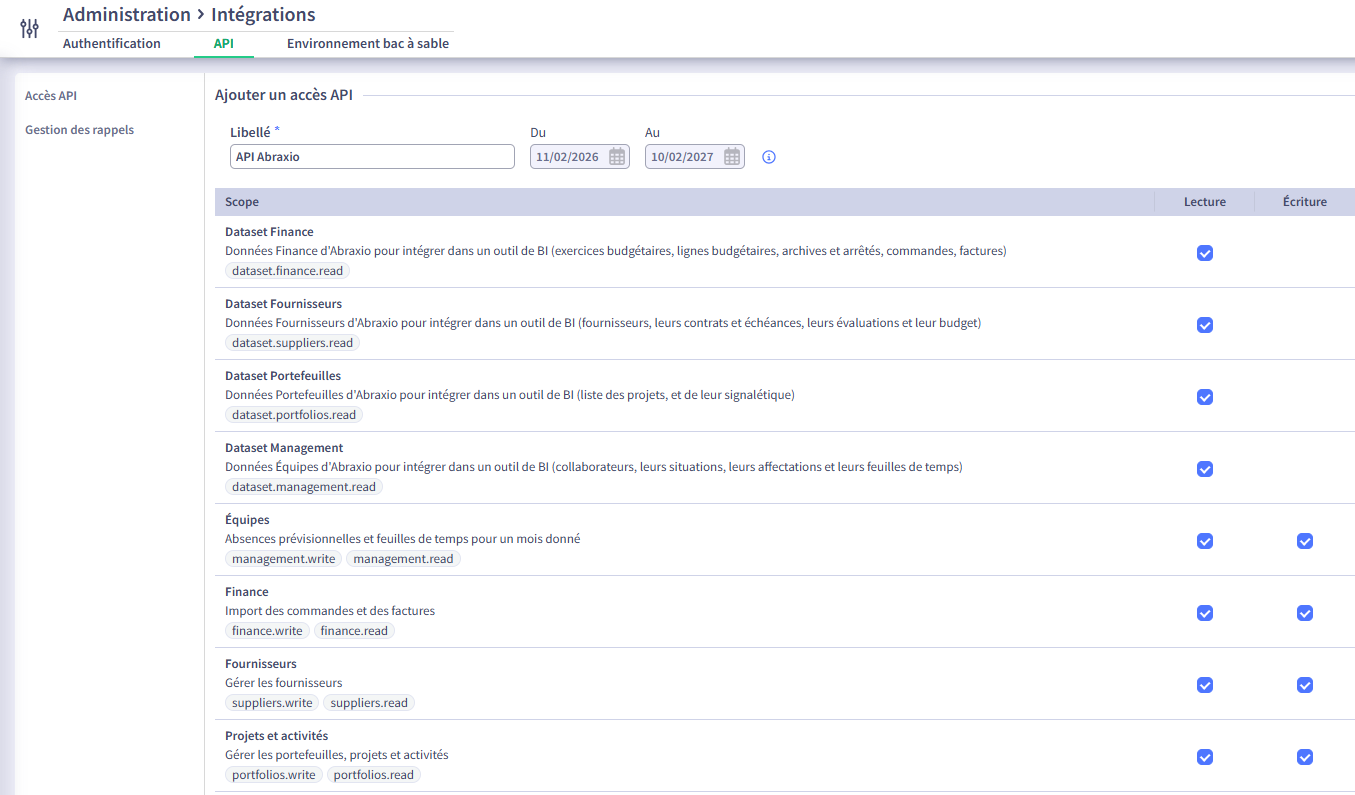The width and height of the screenshot is (1355, 795).
Task: Go to Gestion des rappels
Action: tap(79, 130)
